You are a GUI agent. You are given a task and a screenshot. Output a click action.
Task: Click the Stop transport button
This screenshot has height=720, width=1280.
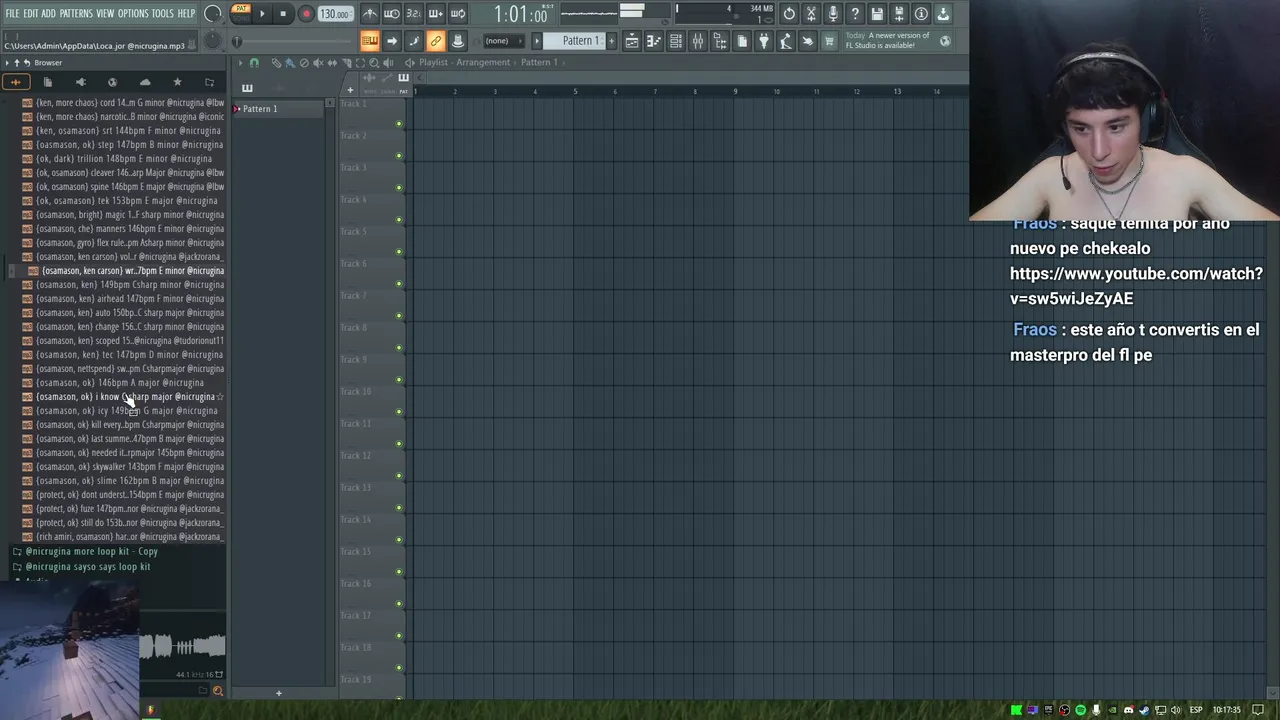[x=283, y=14]
